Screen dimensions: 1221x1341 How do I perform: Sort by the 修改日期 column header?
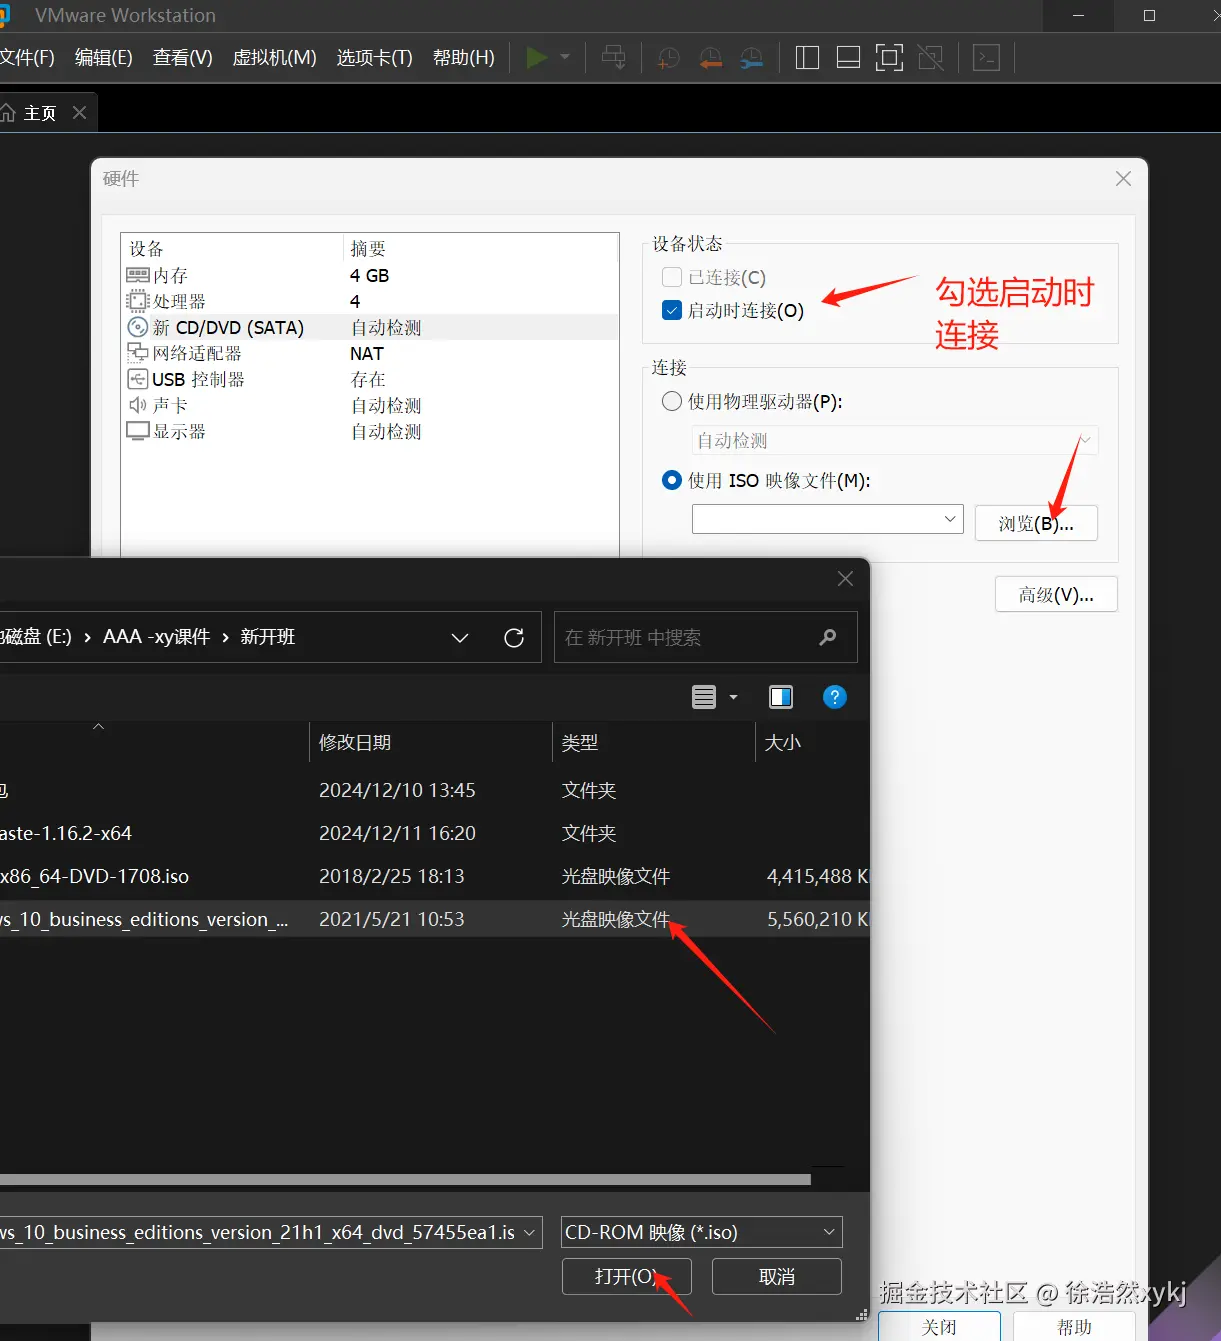(x=430, y=742)
